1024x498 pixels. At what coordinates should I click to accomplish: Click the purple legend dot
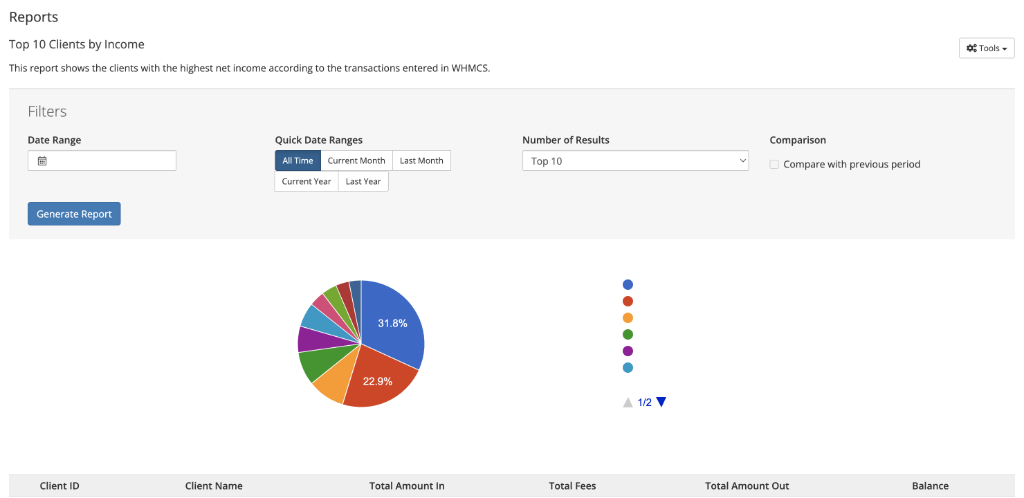click(628, 351)
